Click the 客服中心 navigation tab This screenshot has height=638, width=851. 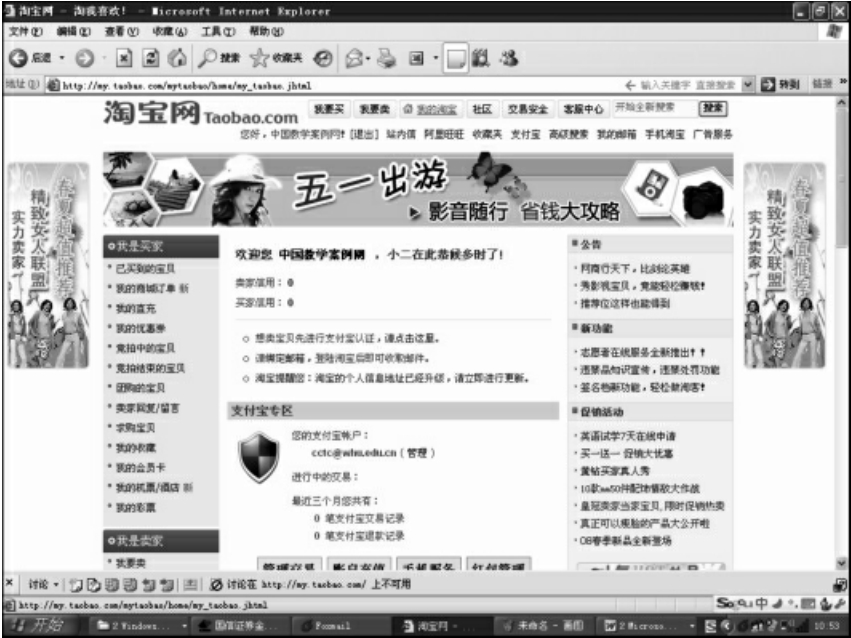pyautogui.click(x=583, y=110)
